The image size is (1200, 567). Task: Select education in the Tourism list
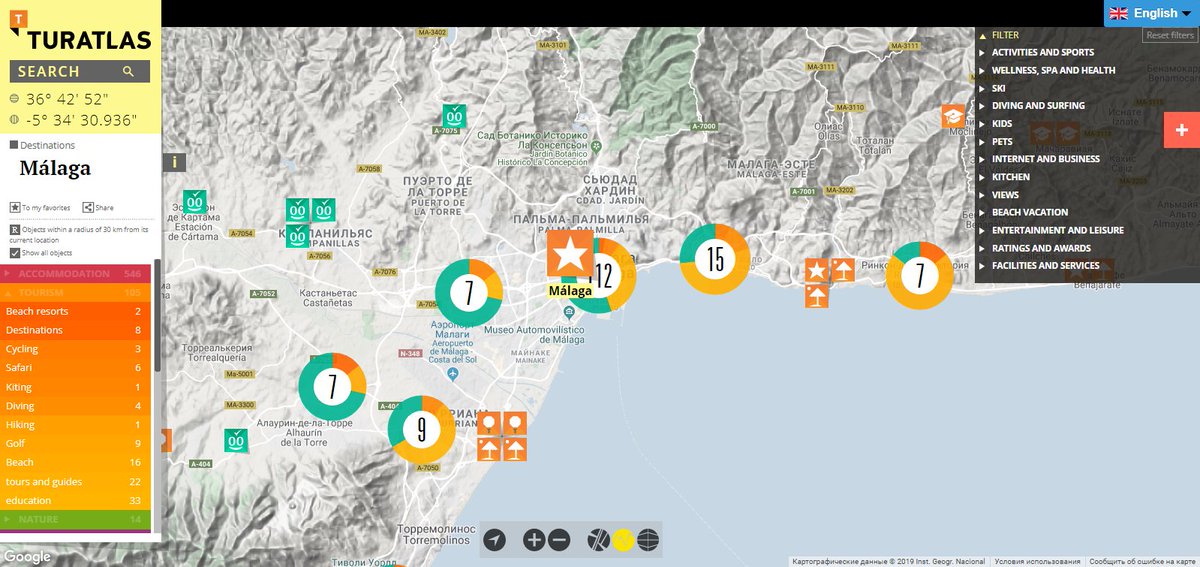coord(76,501)
